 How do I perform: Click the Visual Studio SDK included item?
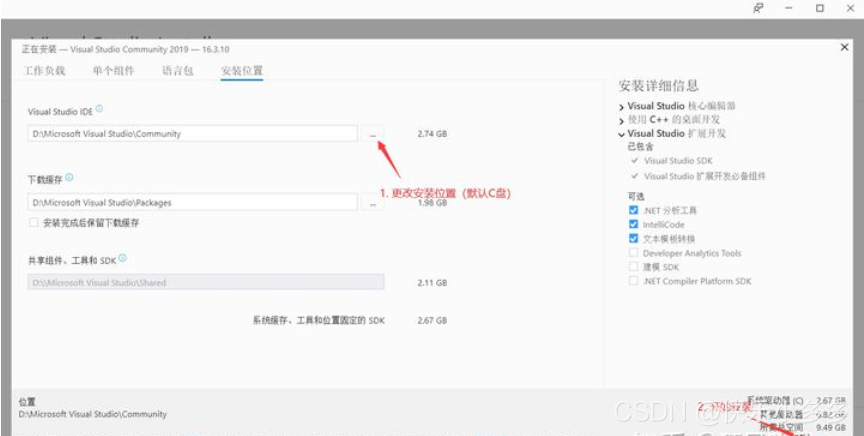click(x=678, y=161)
